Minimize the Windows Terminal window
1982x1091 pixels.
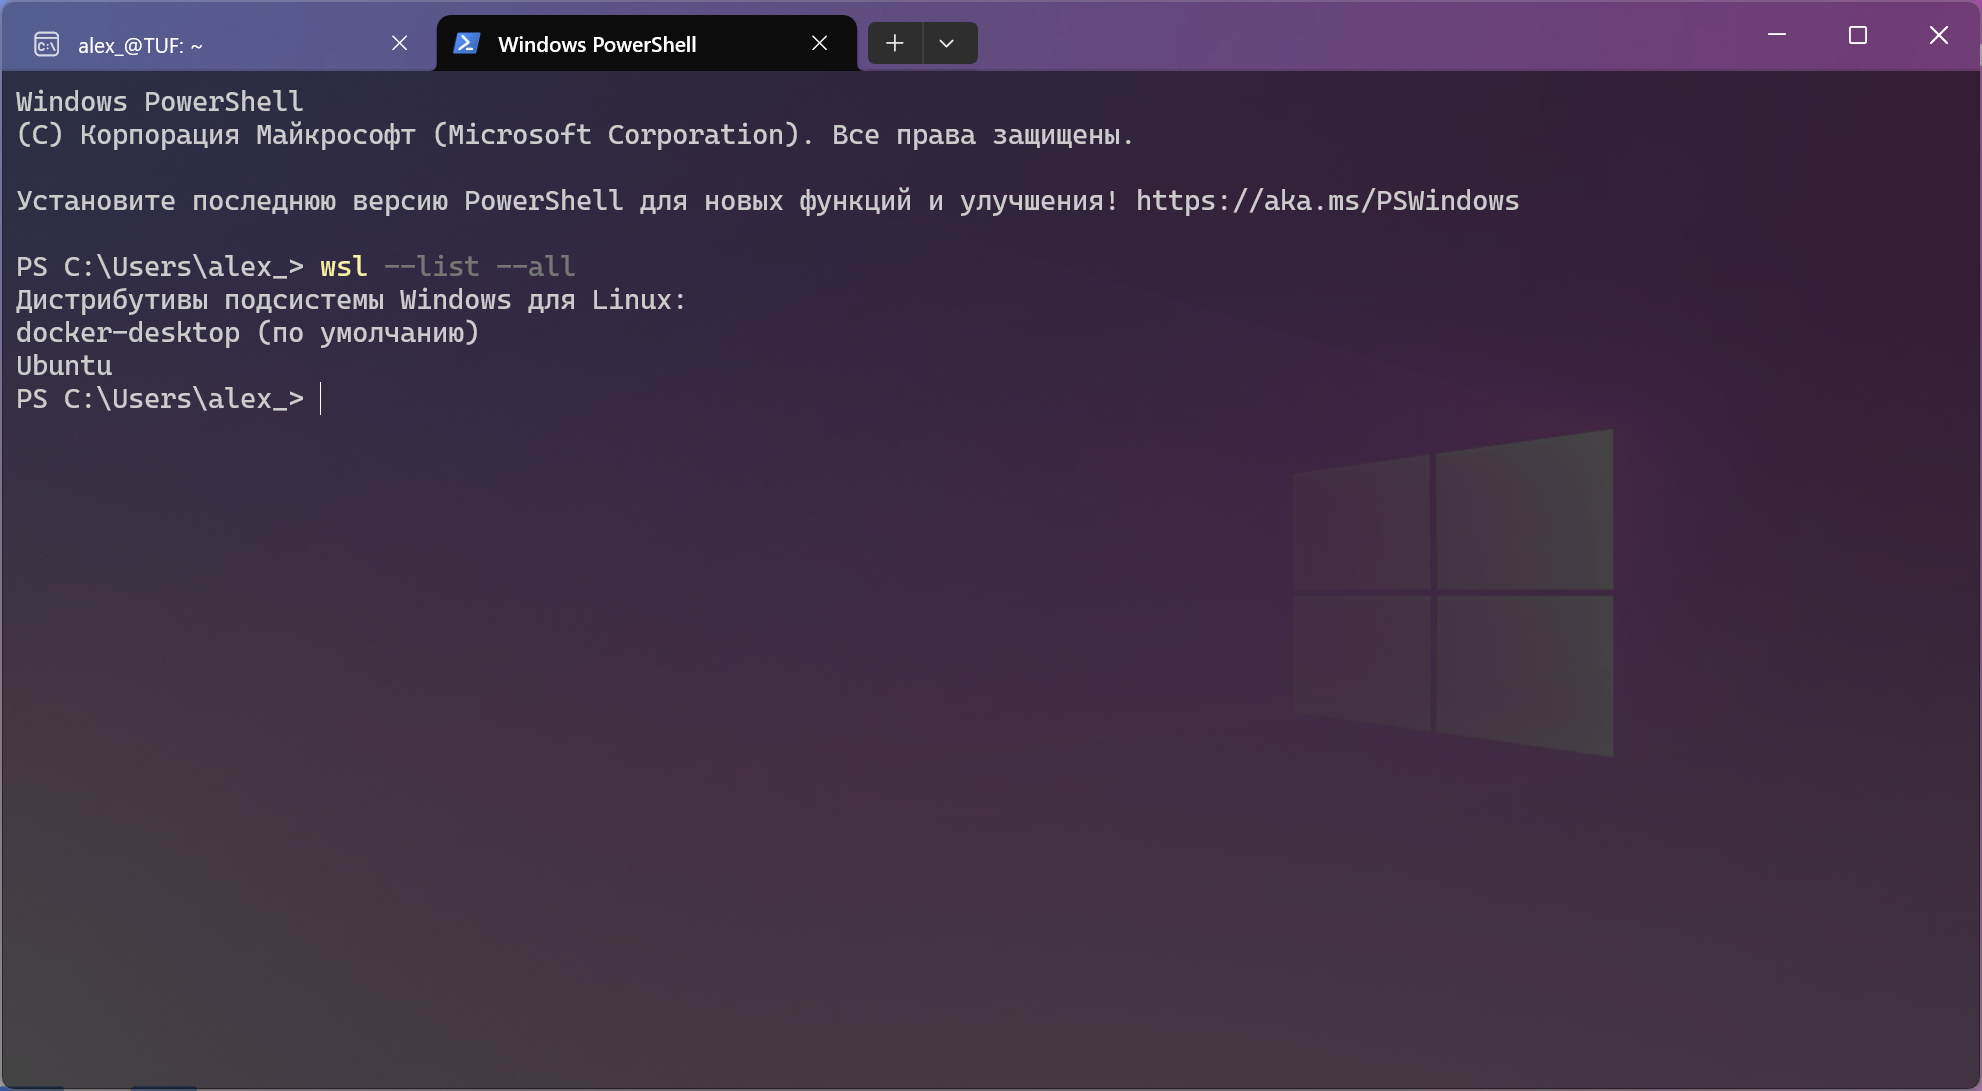[1777, 35]
